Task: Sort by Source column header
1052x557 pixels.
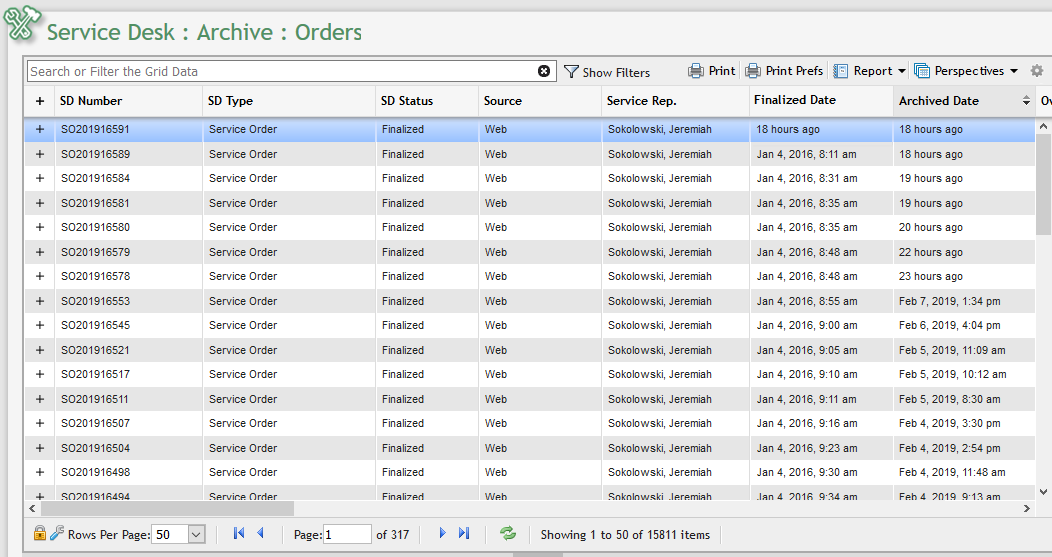Action: click(503, 101)
